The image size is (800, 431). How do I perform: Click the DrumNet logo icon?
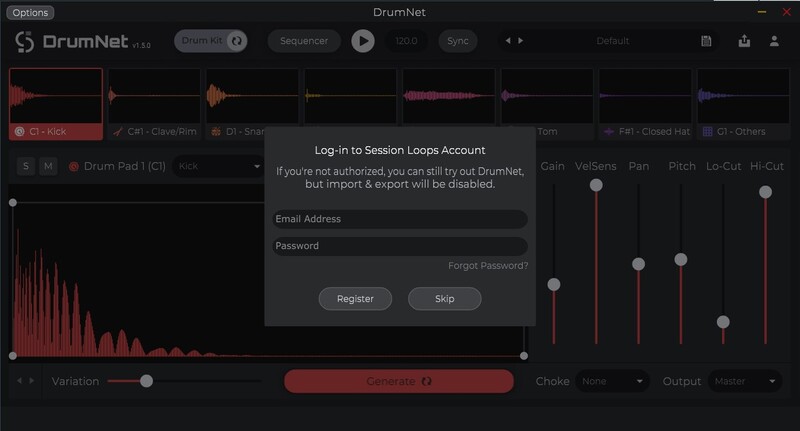coord(24,42)
